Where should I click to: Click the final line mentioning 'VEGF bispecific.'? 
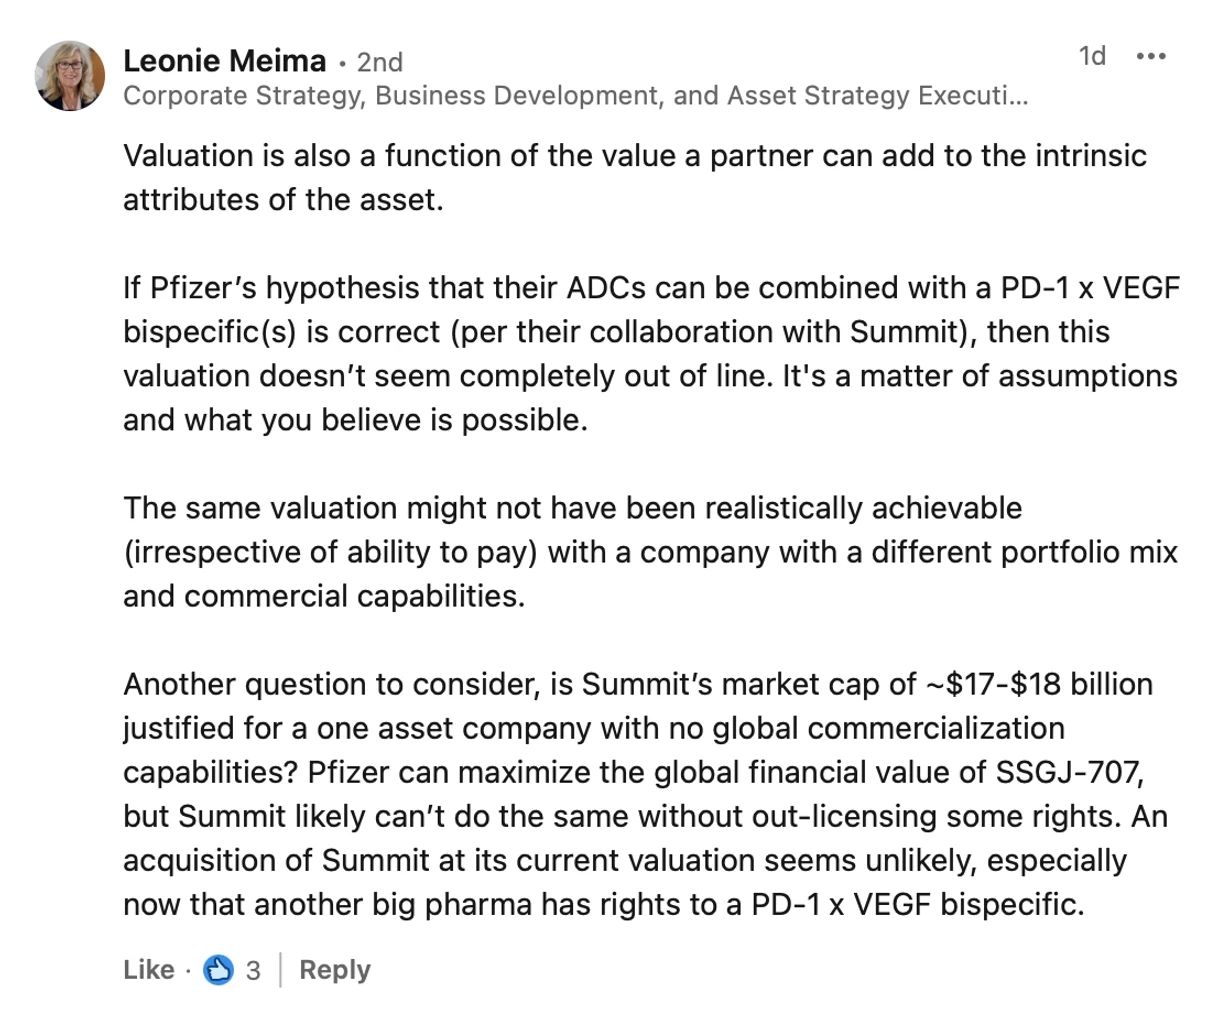pos(603,904)
